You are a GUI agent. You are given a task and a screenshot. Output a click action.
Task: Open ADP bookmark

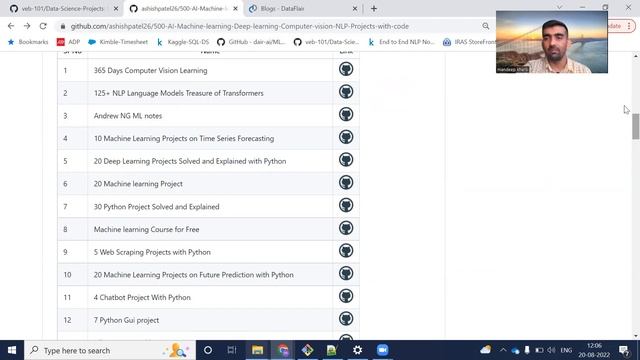(x=68, y=42)
